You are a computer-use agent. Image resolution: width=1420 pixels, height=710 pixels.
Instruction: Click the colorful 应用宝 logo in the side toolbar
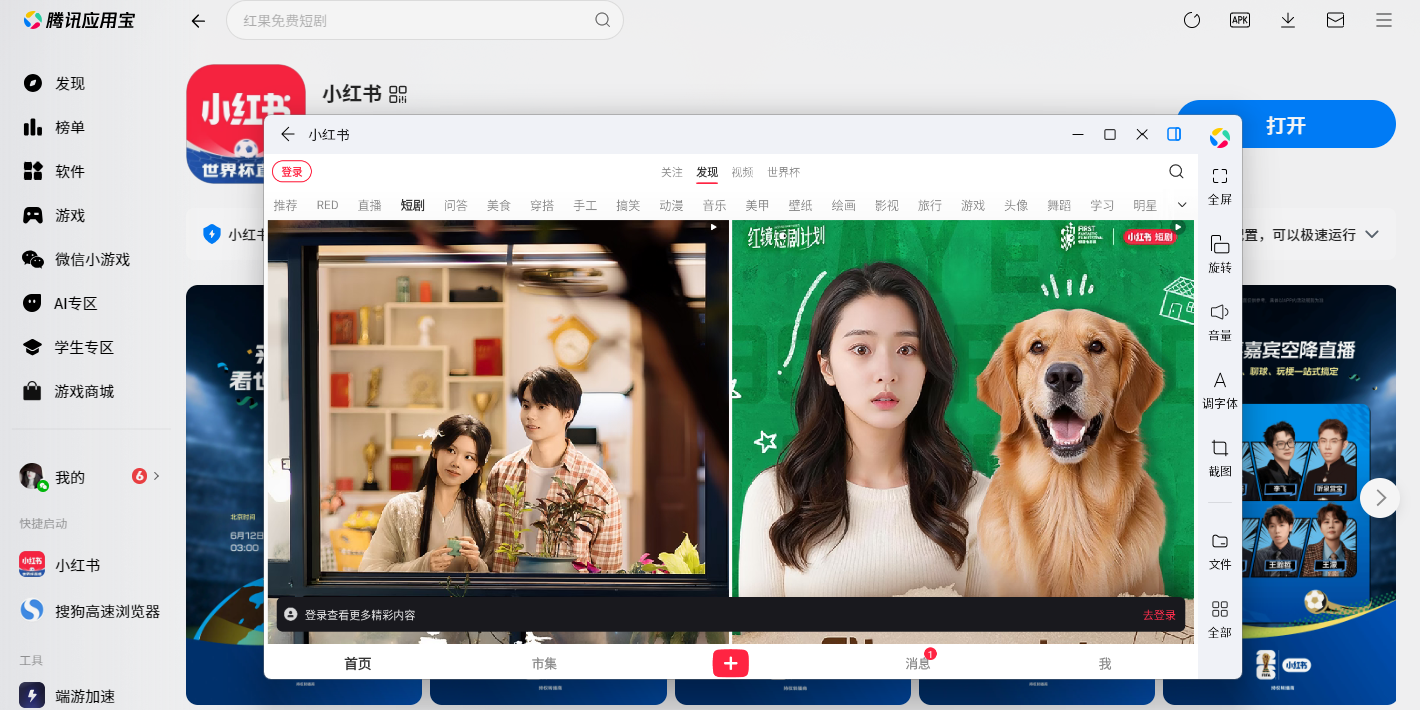coord(1219,137)
